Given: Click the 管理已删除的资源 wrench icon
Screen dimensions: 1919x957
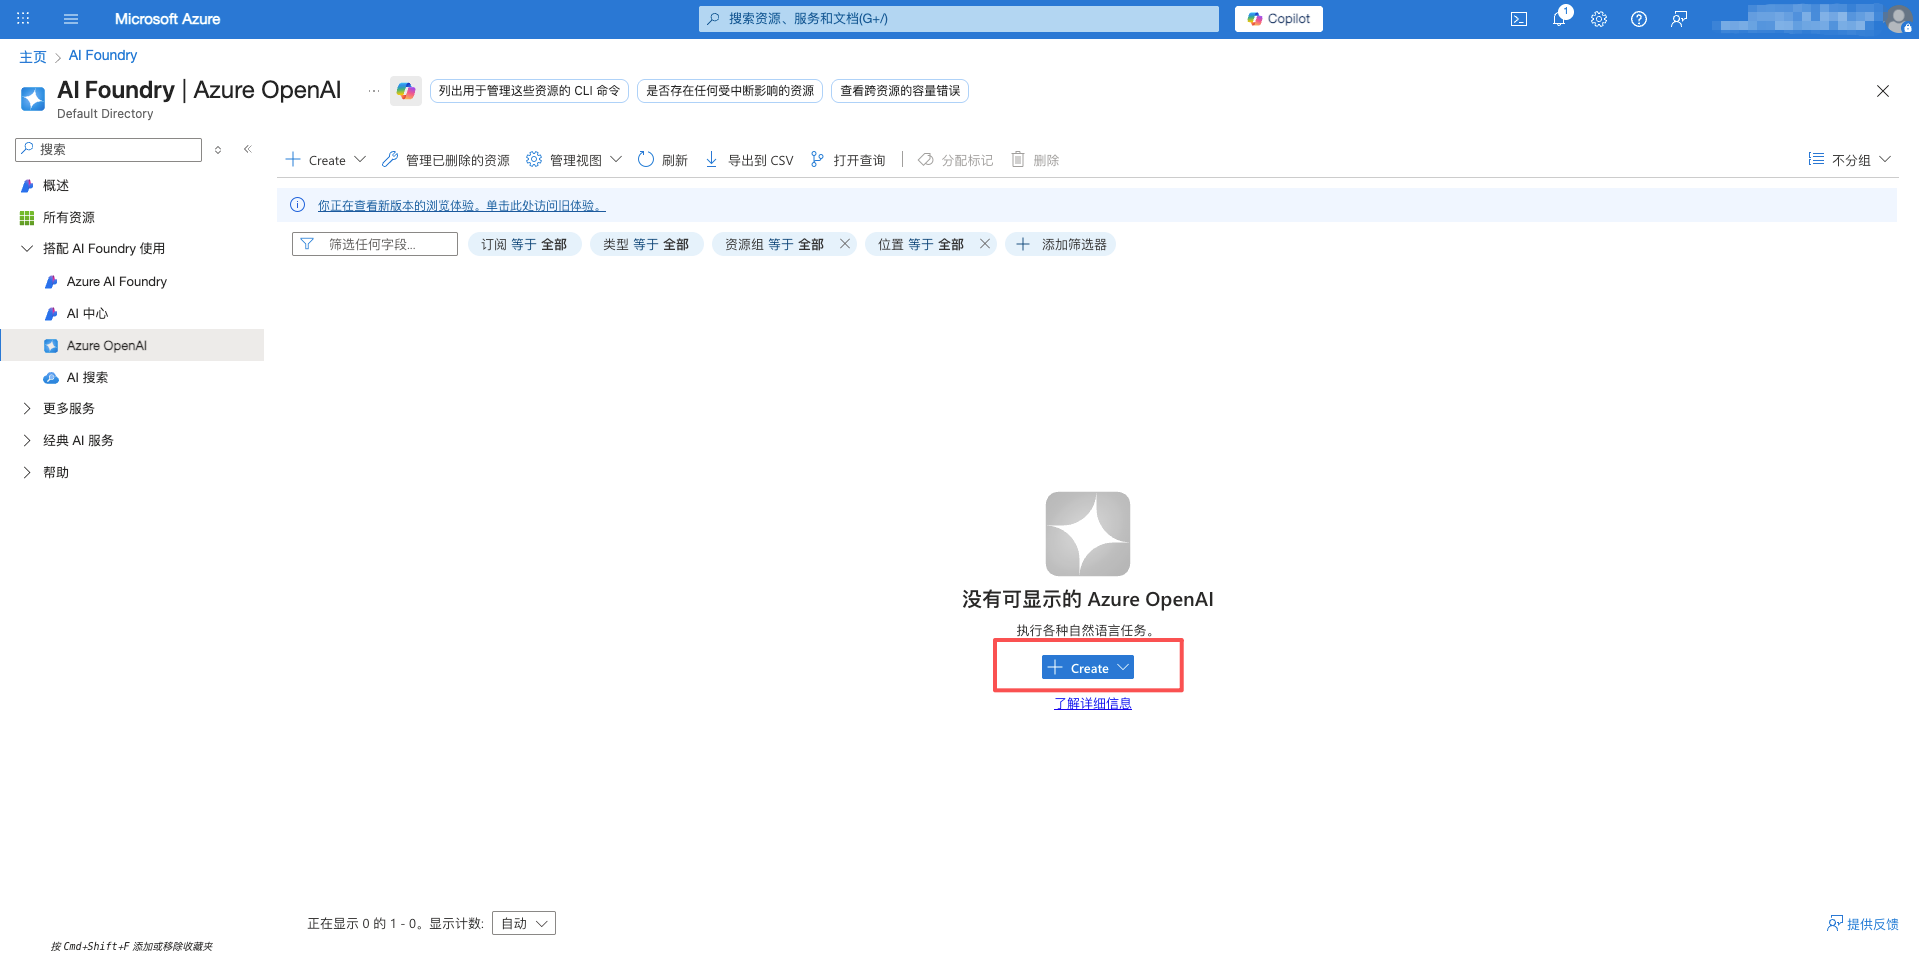Looking at the screenshot, I should click(390, 159).
